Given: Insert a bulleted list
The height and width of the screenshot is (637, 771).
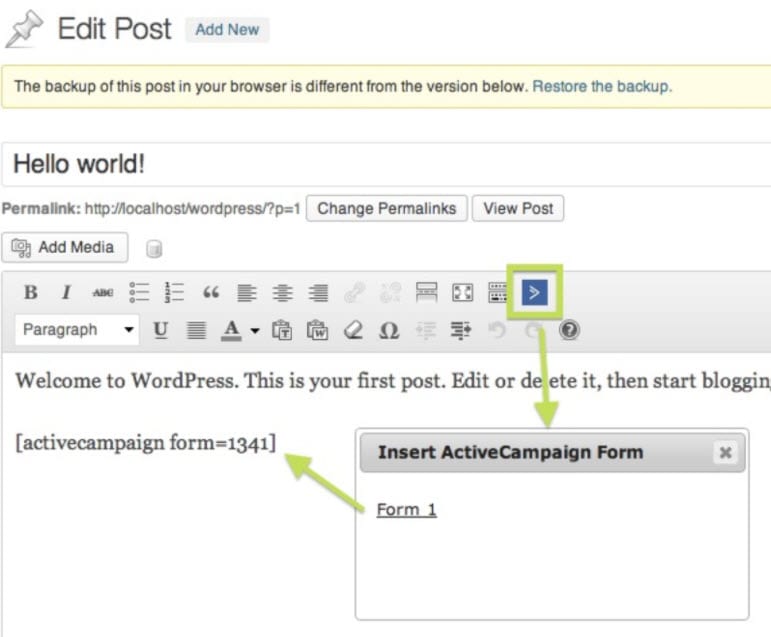Looking at the screenshot, I should tap(139, 292).
